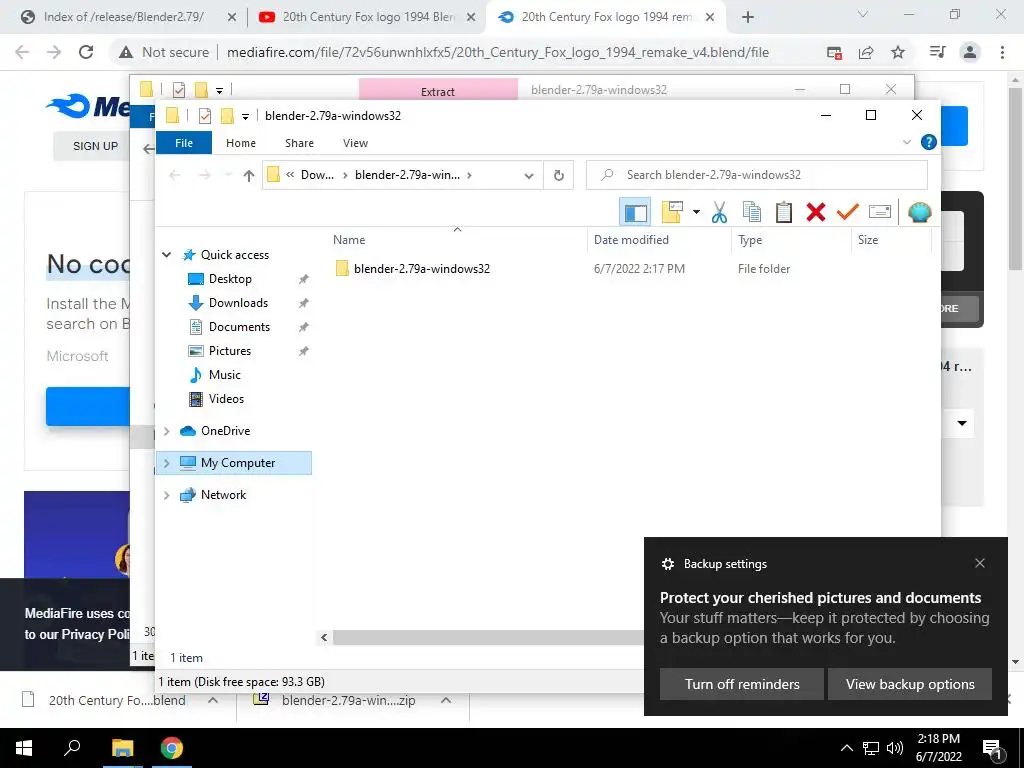
Task: Open the File menu in Explorer
Action: coord(184,143)
